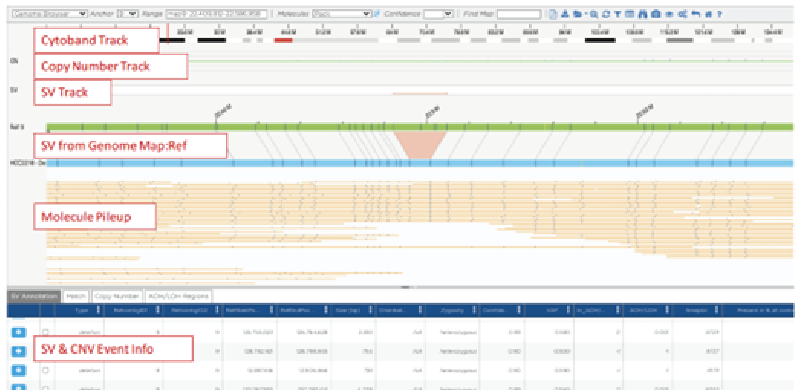Open help via the question mark icon
This screenshot has width=801, height=391.
click(x=719, y=14)
